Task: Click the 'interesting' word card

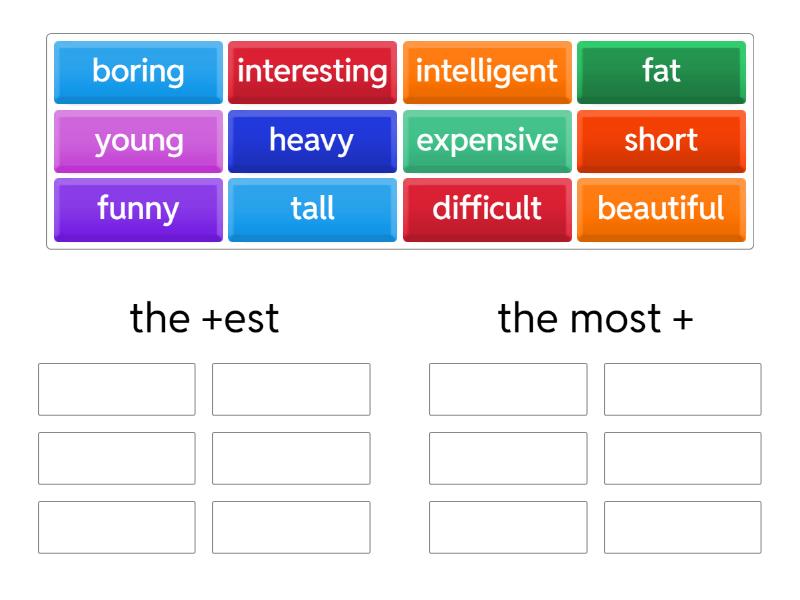Action: click(312, 71)
